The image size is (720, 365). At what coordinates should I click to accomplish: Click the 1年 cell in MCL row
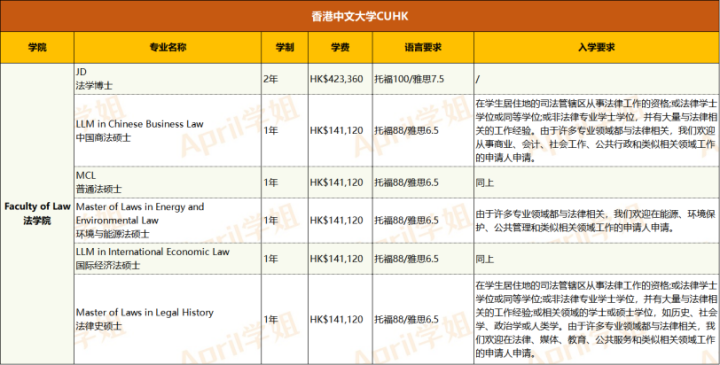coord(285,182)
